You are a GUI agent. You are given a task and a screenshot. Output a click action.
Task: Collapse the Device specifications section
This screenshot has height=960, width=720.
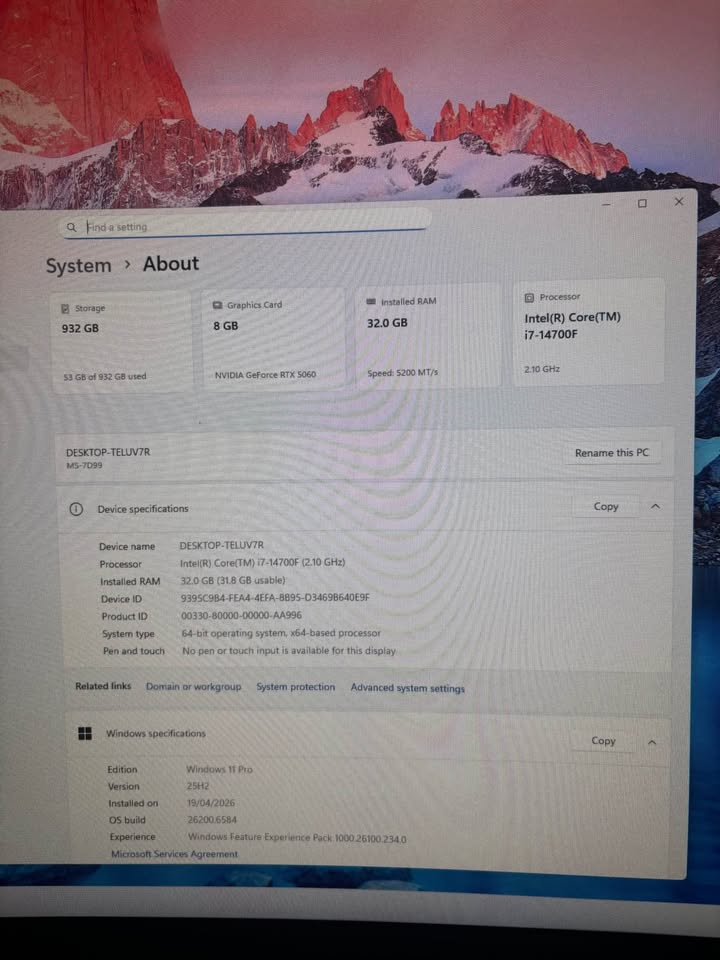(x=655, y=506)
